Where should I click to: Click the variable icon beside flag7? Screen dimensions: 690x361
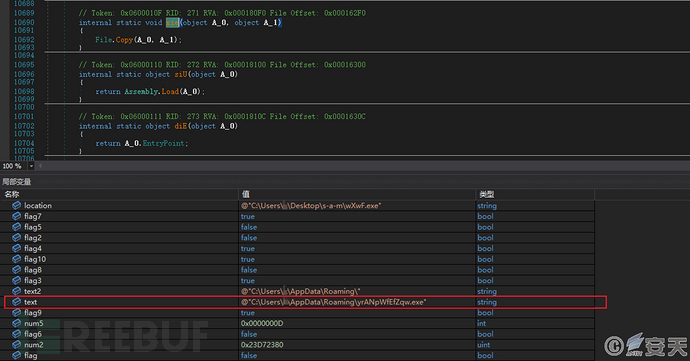click(17, 216)
